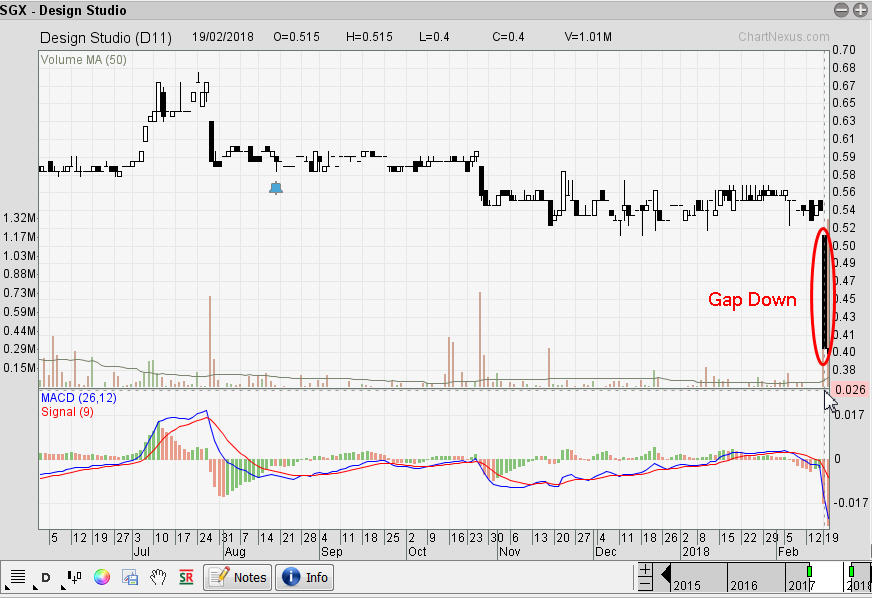Click the O=0.515 open value
The width and height of the screenshot is (872, 598).
point(296,37)
